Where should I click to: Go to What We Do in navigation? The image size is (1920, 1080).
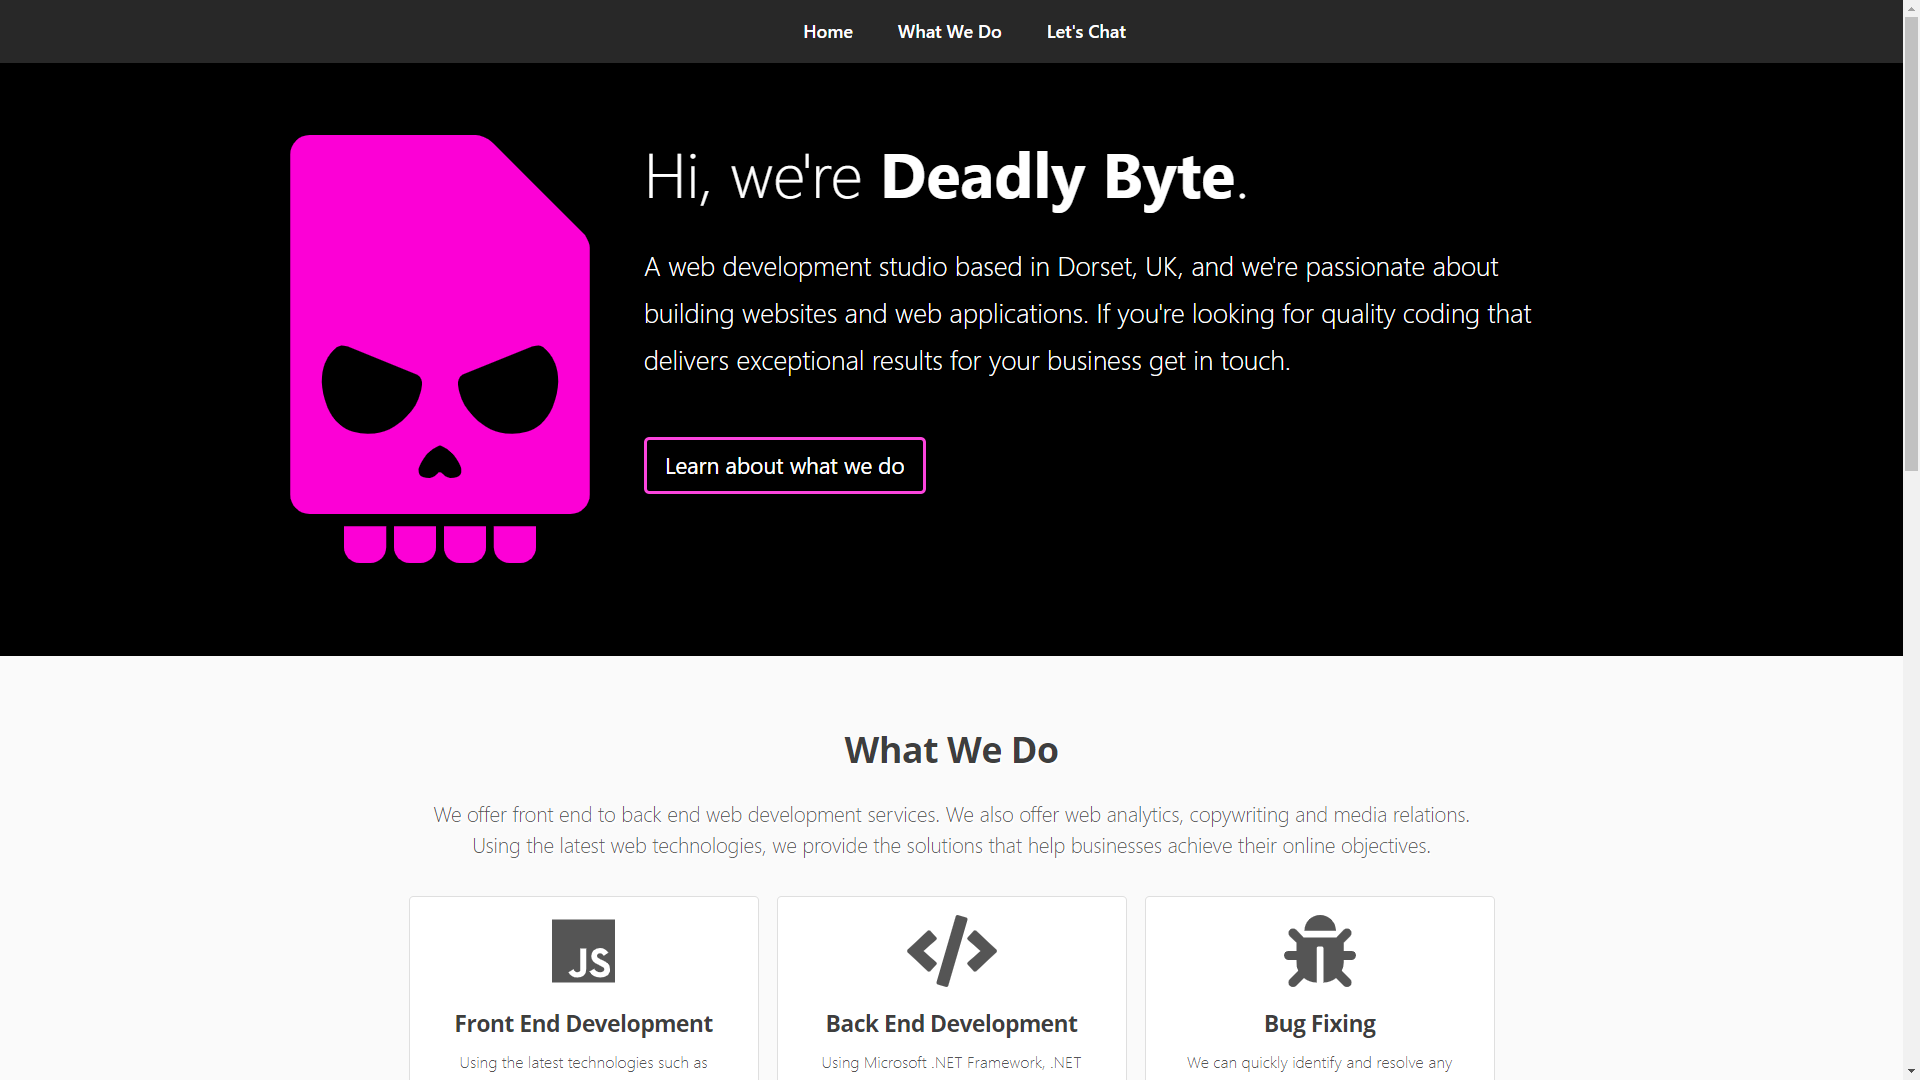(x=949, y=32)
